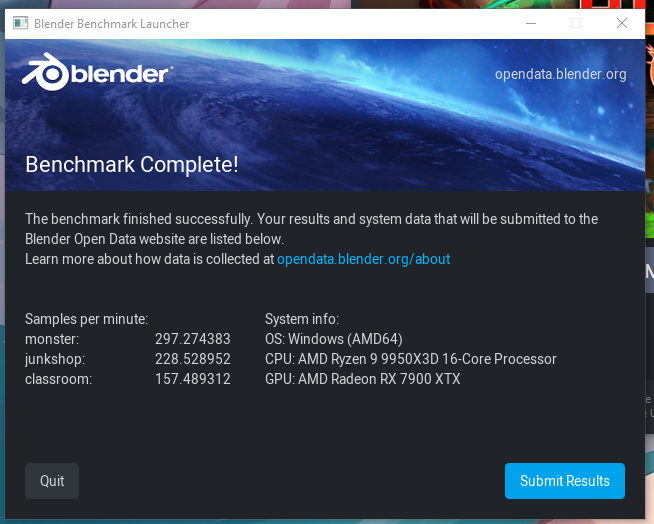Click the 'classroom:' label

click(58, 379)
